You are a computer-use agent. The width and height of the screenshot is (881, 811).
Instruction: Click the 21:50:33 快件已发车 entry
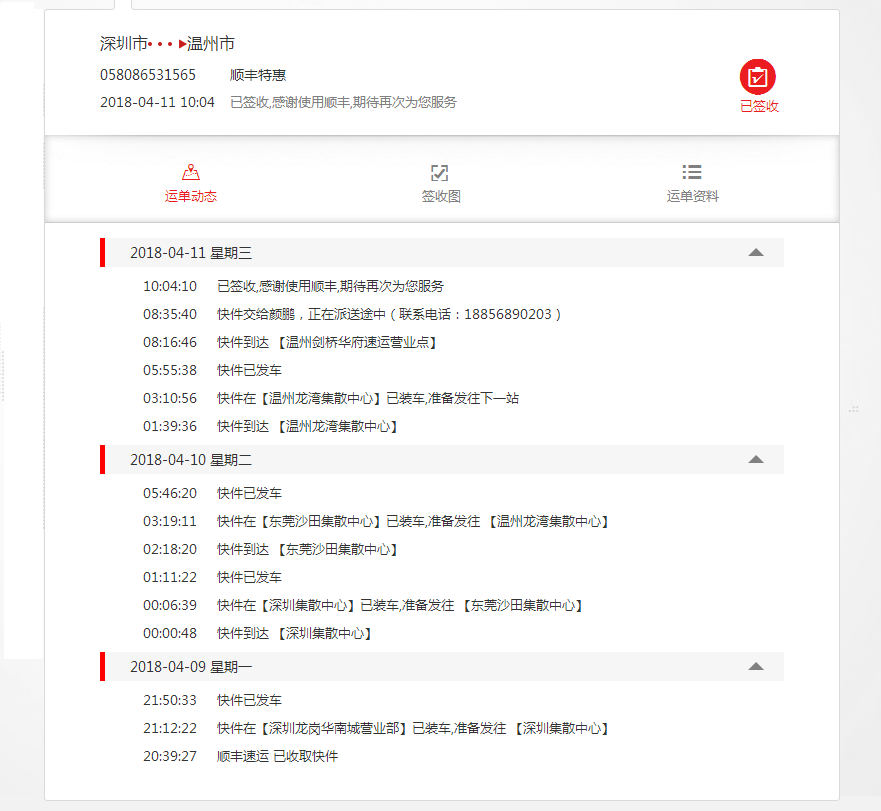click(212, 700)
